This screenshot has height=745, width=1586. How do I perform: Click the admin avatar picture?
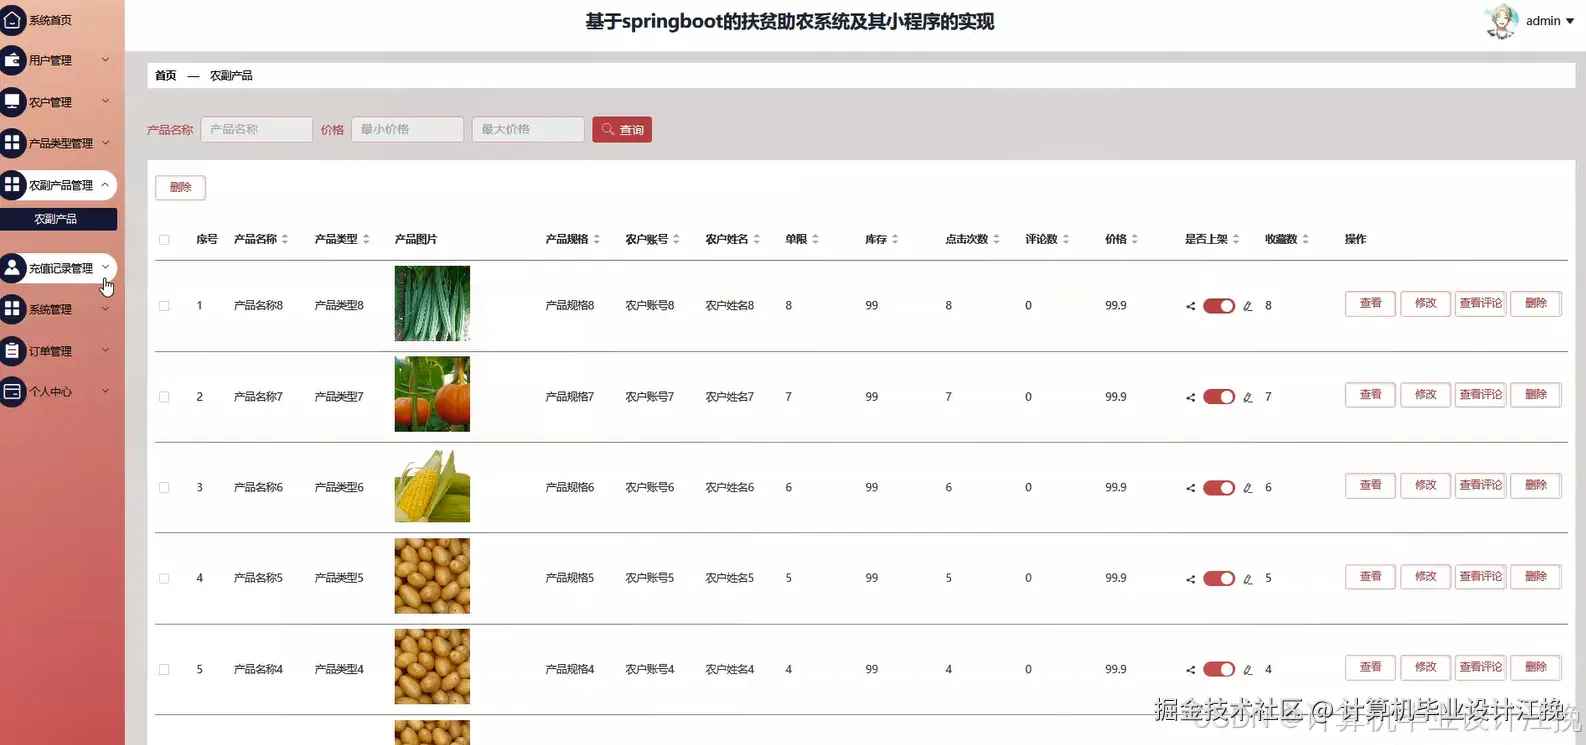pos(1501,21)
